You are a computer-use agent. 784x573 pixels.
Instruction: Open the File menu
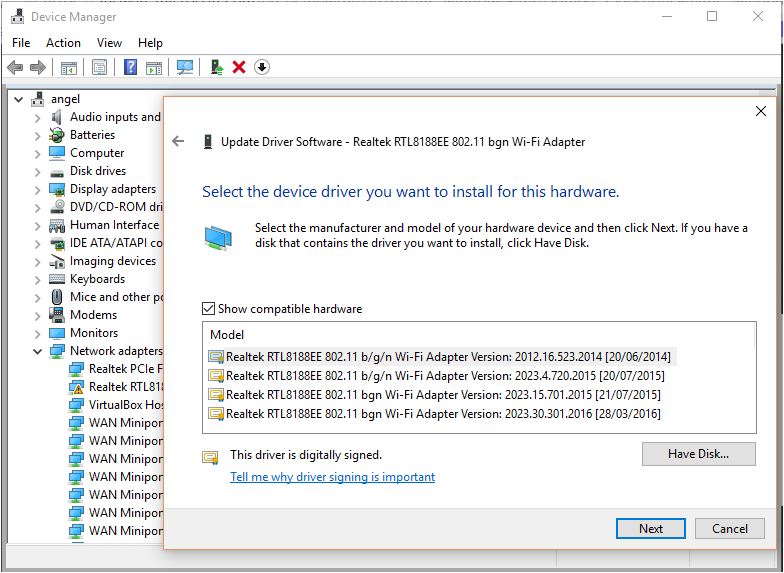(x=21, y=43)
